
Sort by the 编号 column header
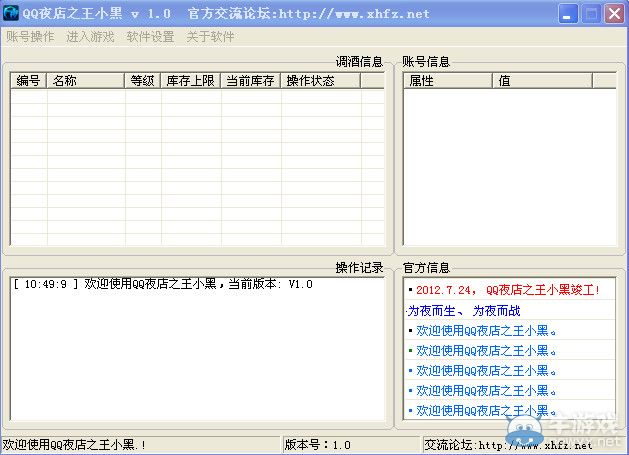[28, 81]
